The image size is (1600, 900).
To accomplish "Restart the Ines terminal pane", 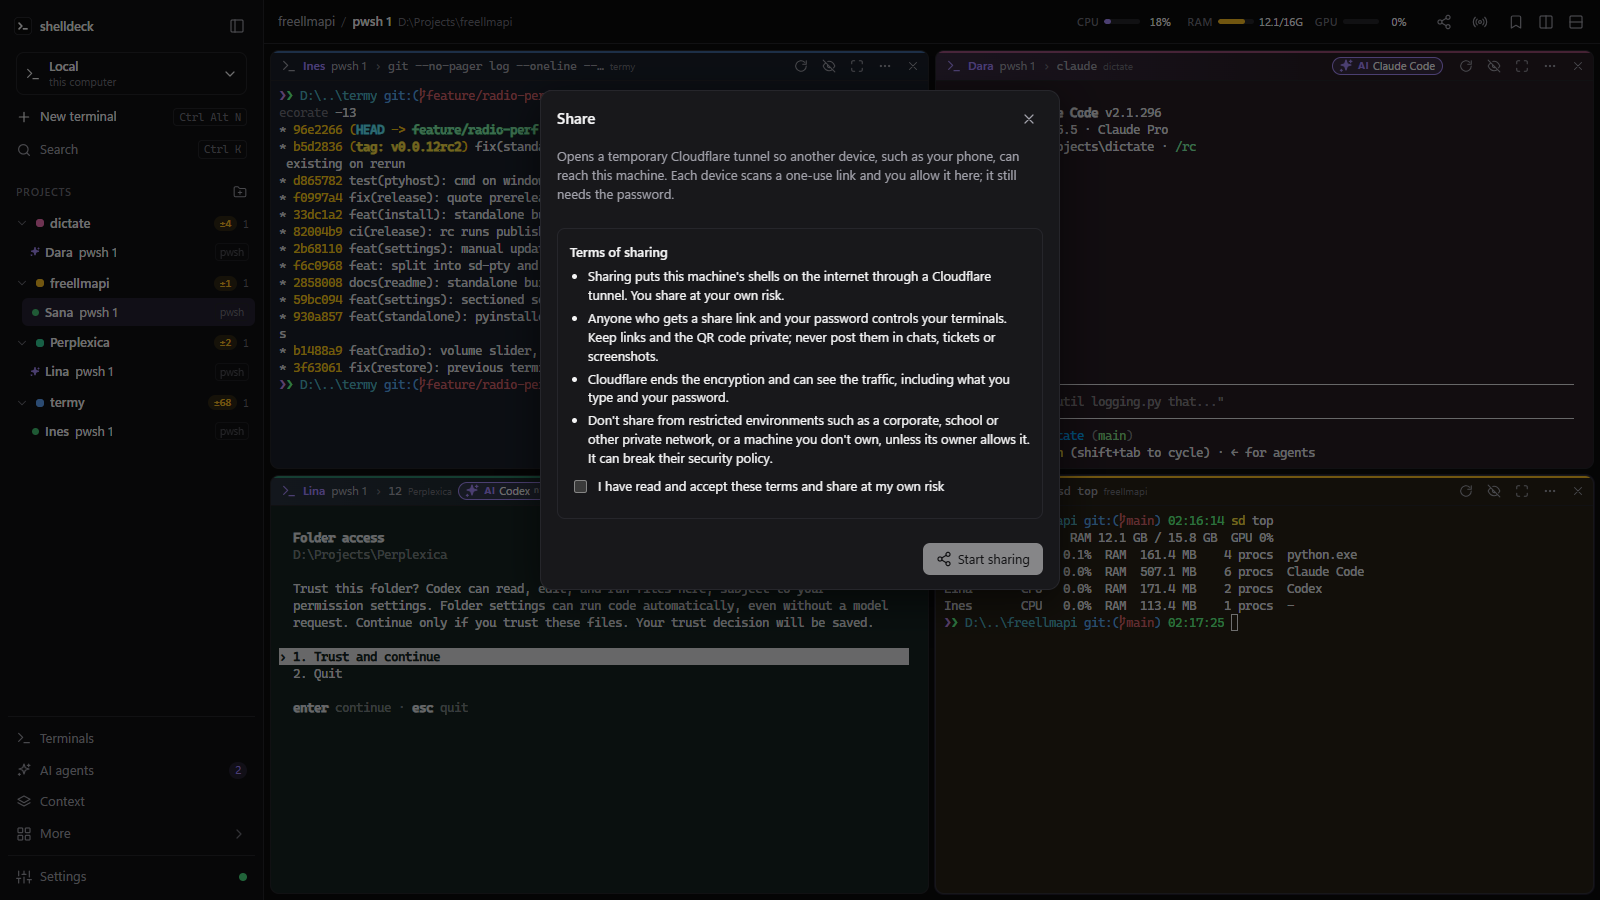I will click(x=801, y=66).
